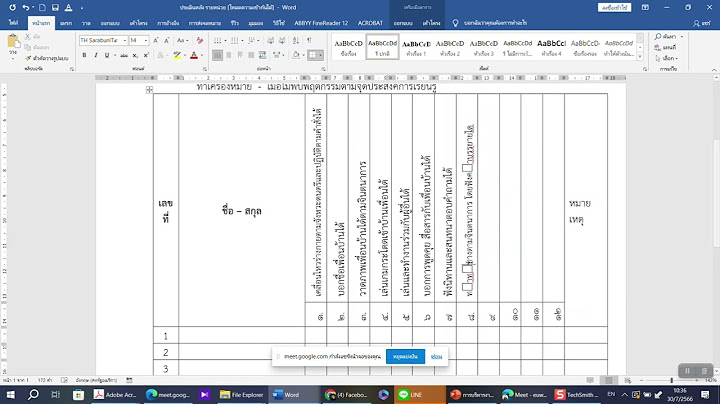Viewport: 720px width, 404px height.
Task: Click the spelling check icon in status bar
Action: (64, 380)
